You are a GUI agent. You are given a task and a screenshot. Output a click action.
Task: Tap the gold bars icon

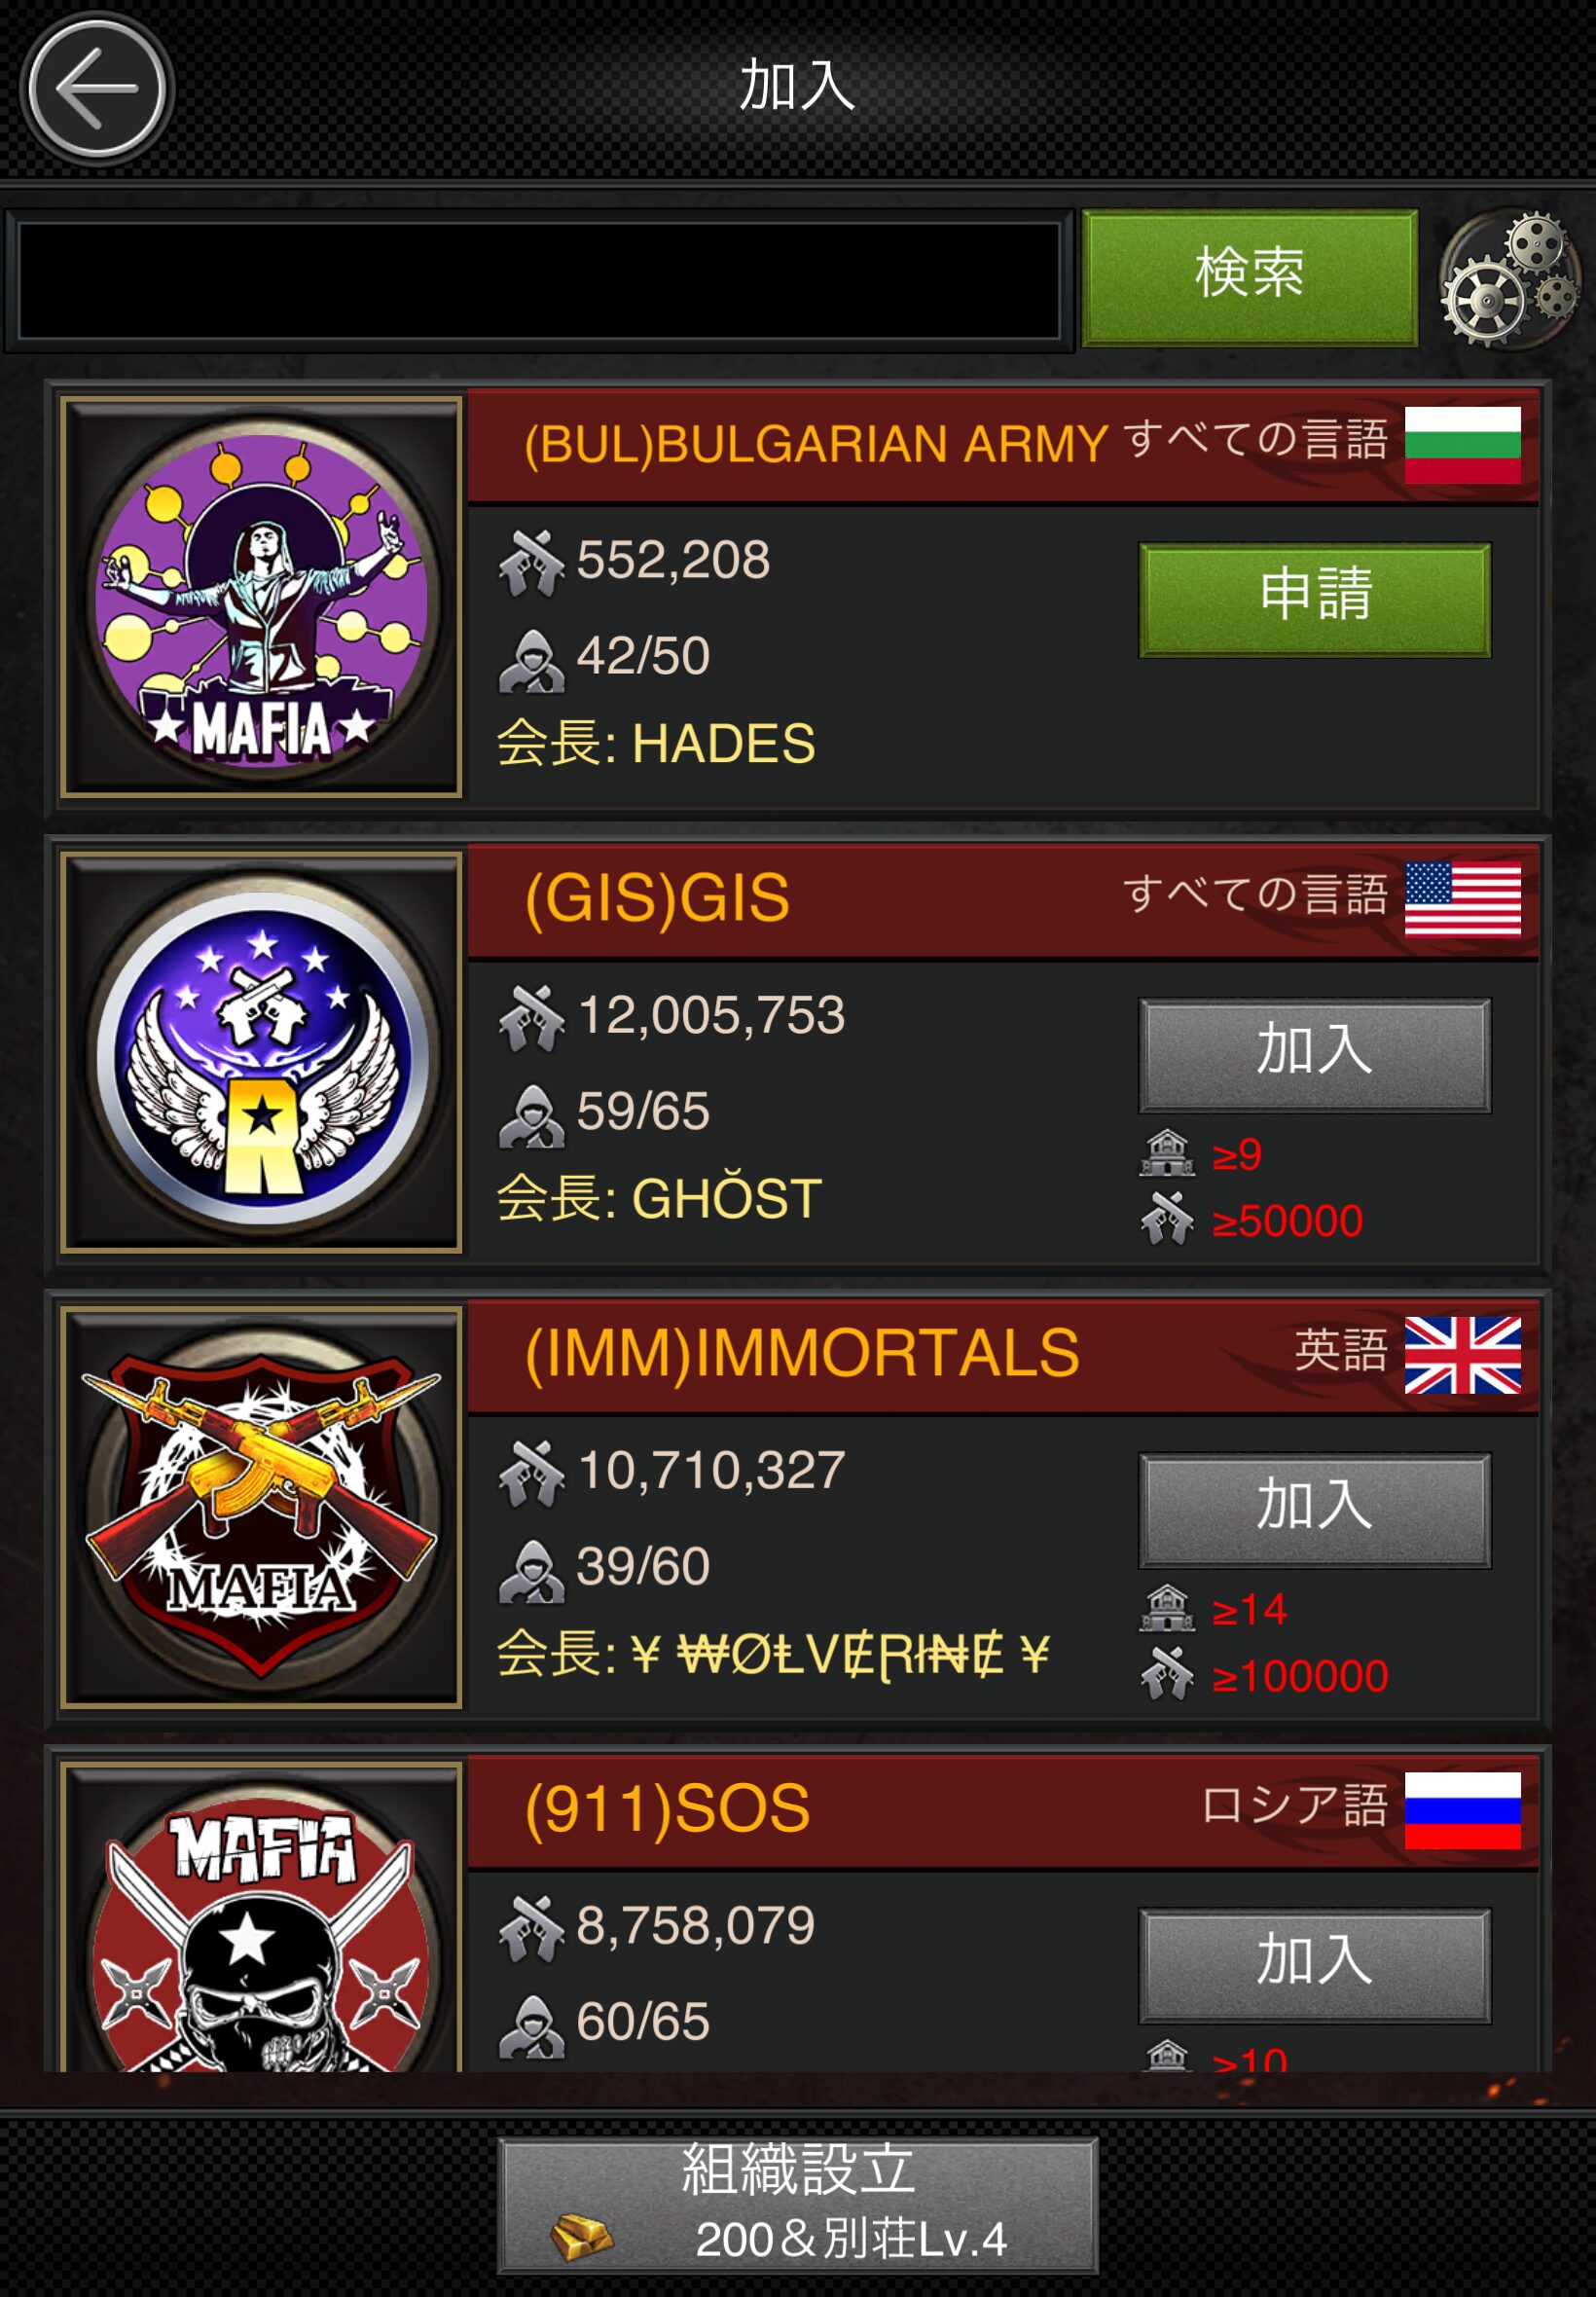coord(582,2237)
